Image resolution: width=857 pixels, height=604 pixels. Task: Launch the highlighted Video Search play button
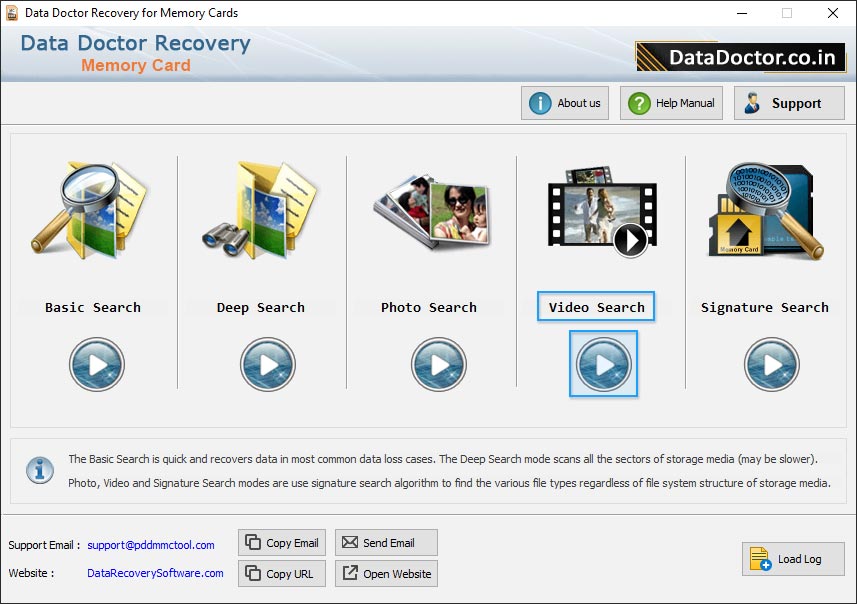[x=604, y=364]
